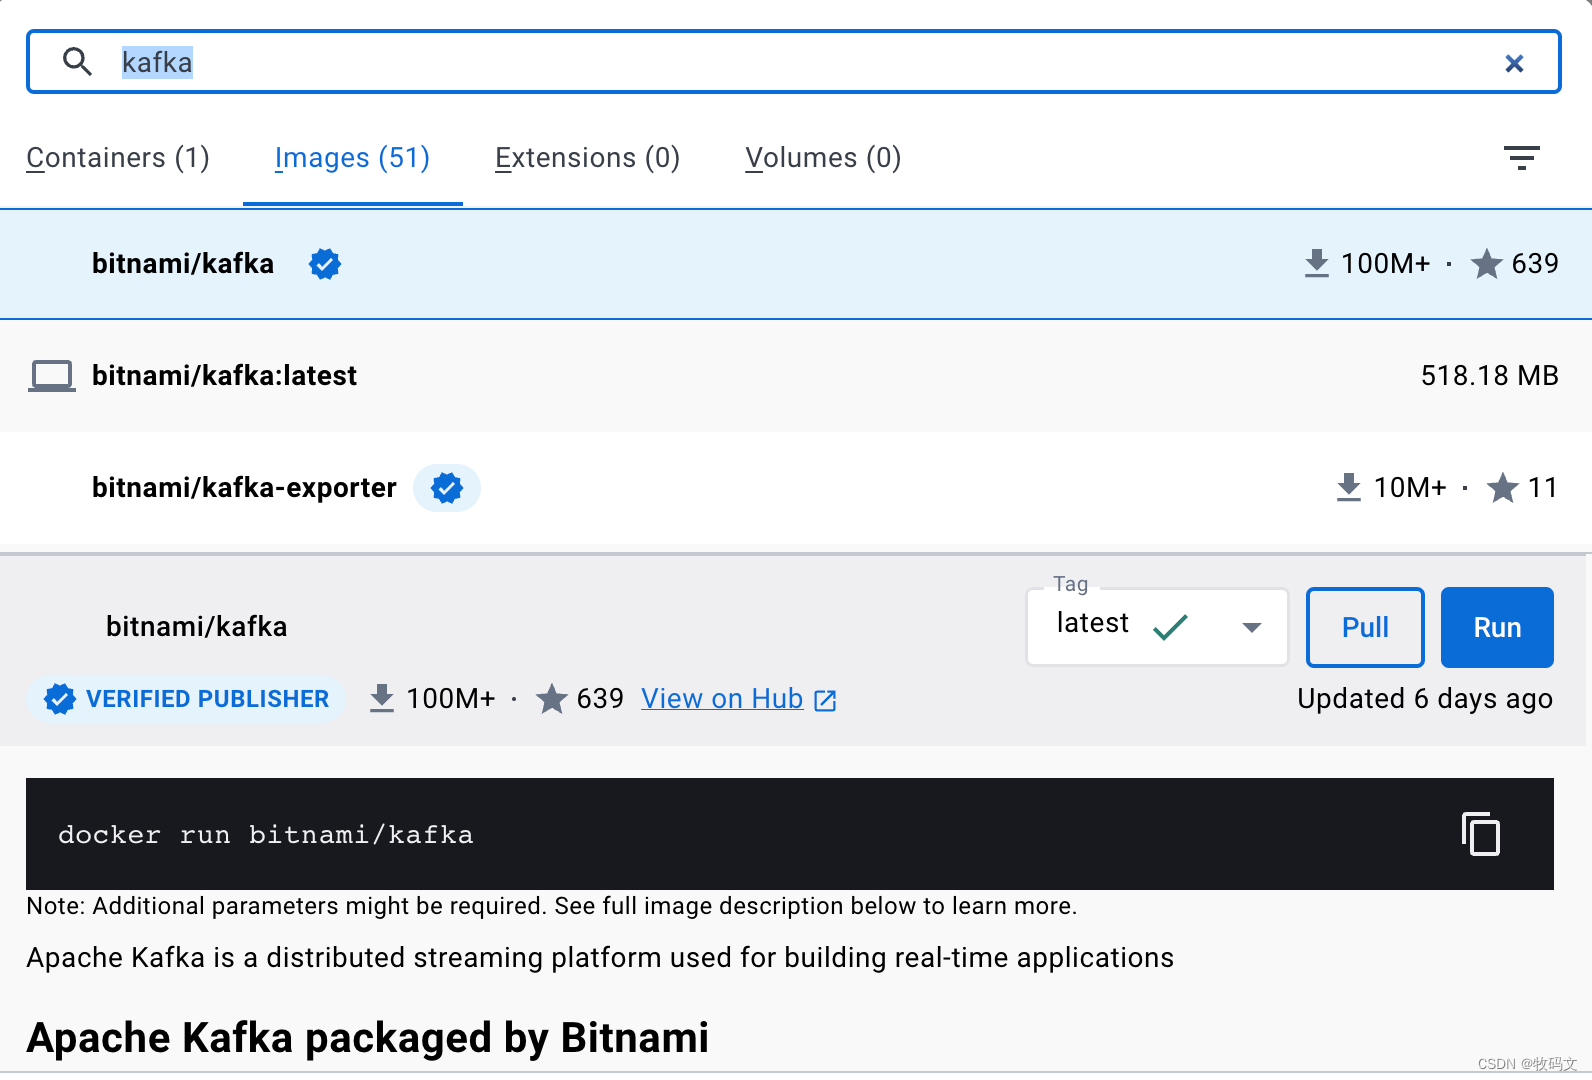The image size is (1592, 1080).
Task: Open the Volumes (0) tab
Action: (x=823, y=158)
